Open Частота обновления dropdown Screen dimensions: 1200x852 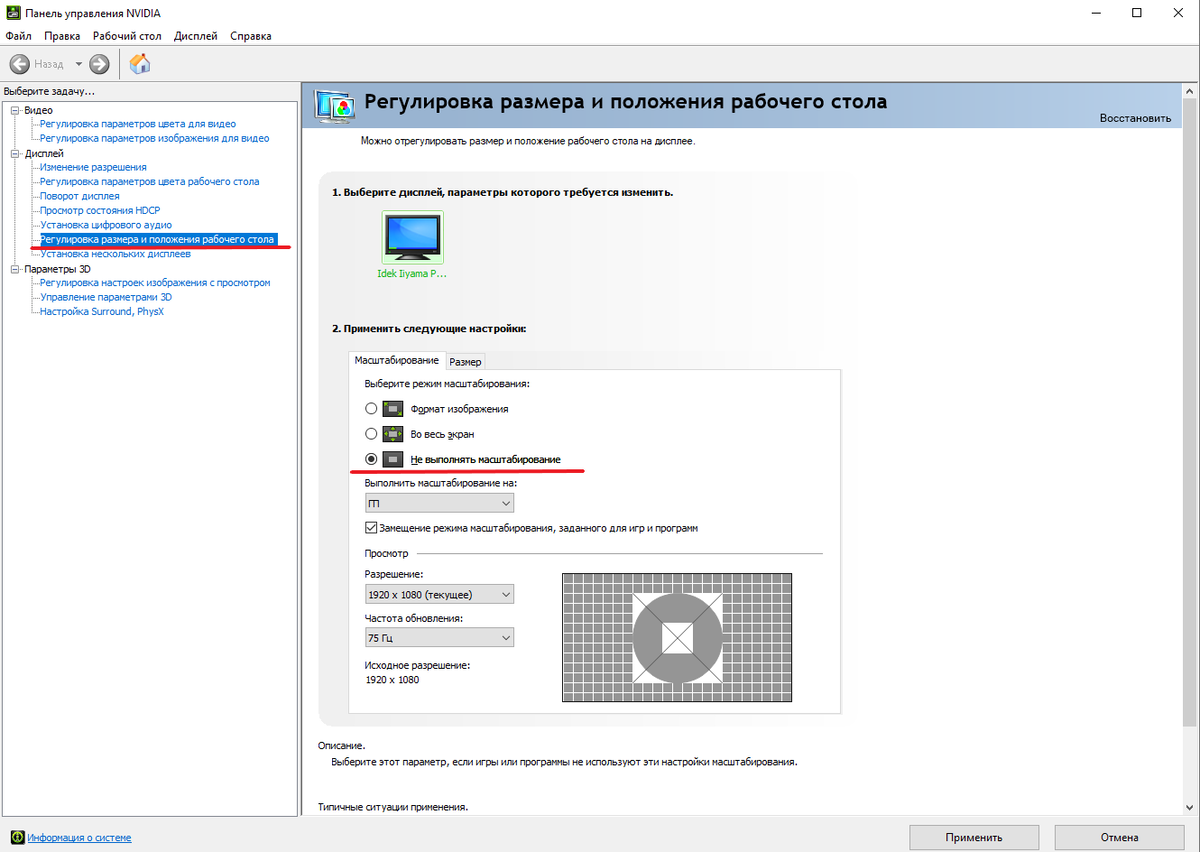[x=439, y=637]
